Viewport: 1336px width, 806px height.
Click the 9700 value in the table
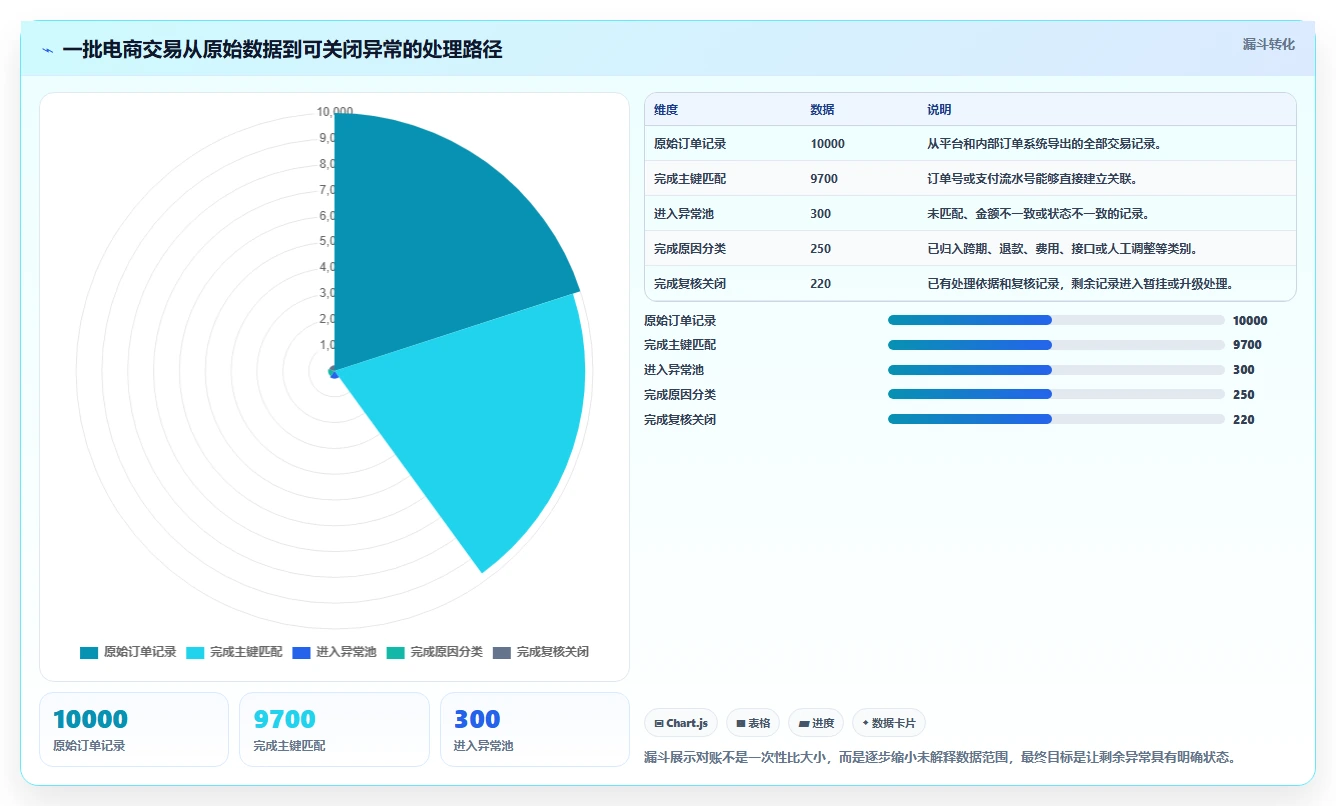click(824, 179)
